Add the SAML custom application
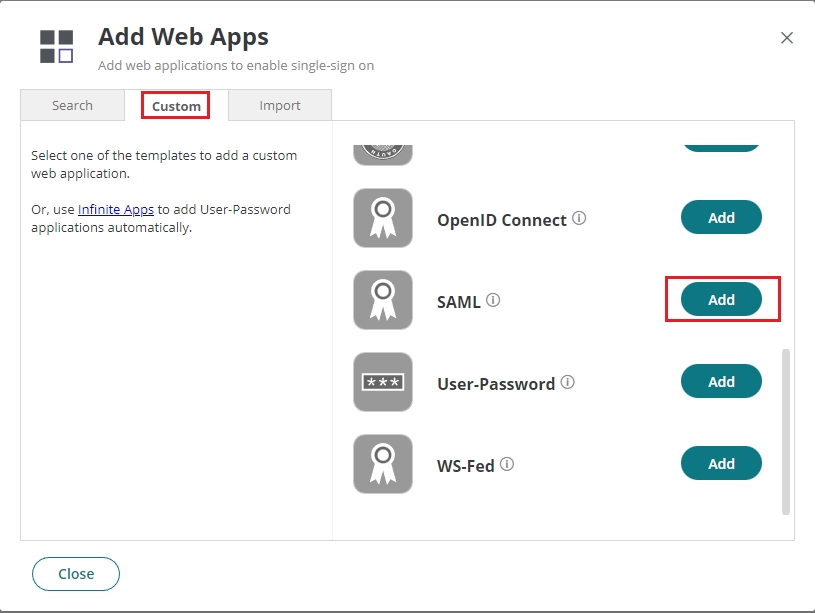The width and height of the screenshot is (815, 613). pyautogui.click(x=721, y=300)
